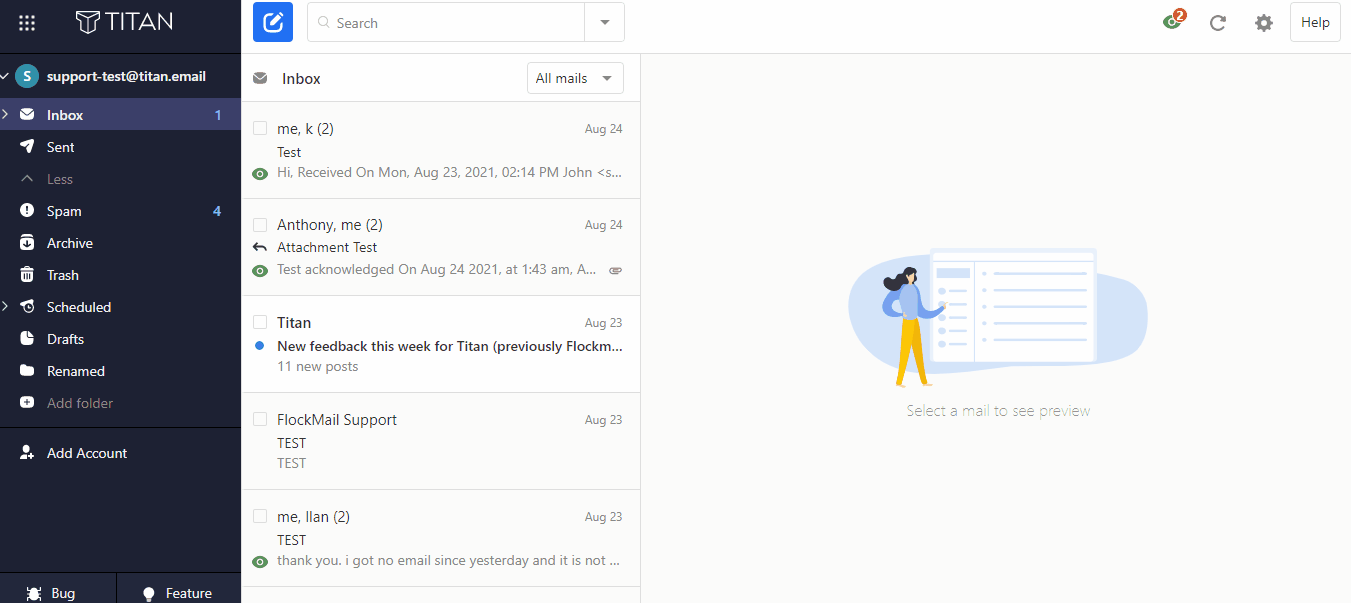This screenshot has height=603, width=1351.
Task: Open the Sent folder
Action: coord(120,147)
